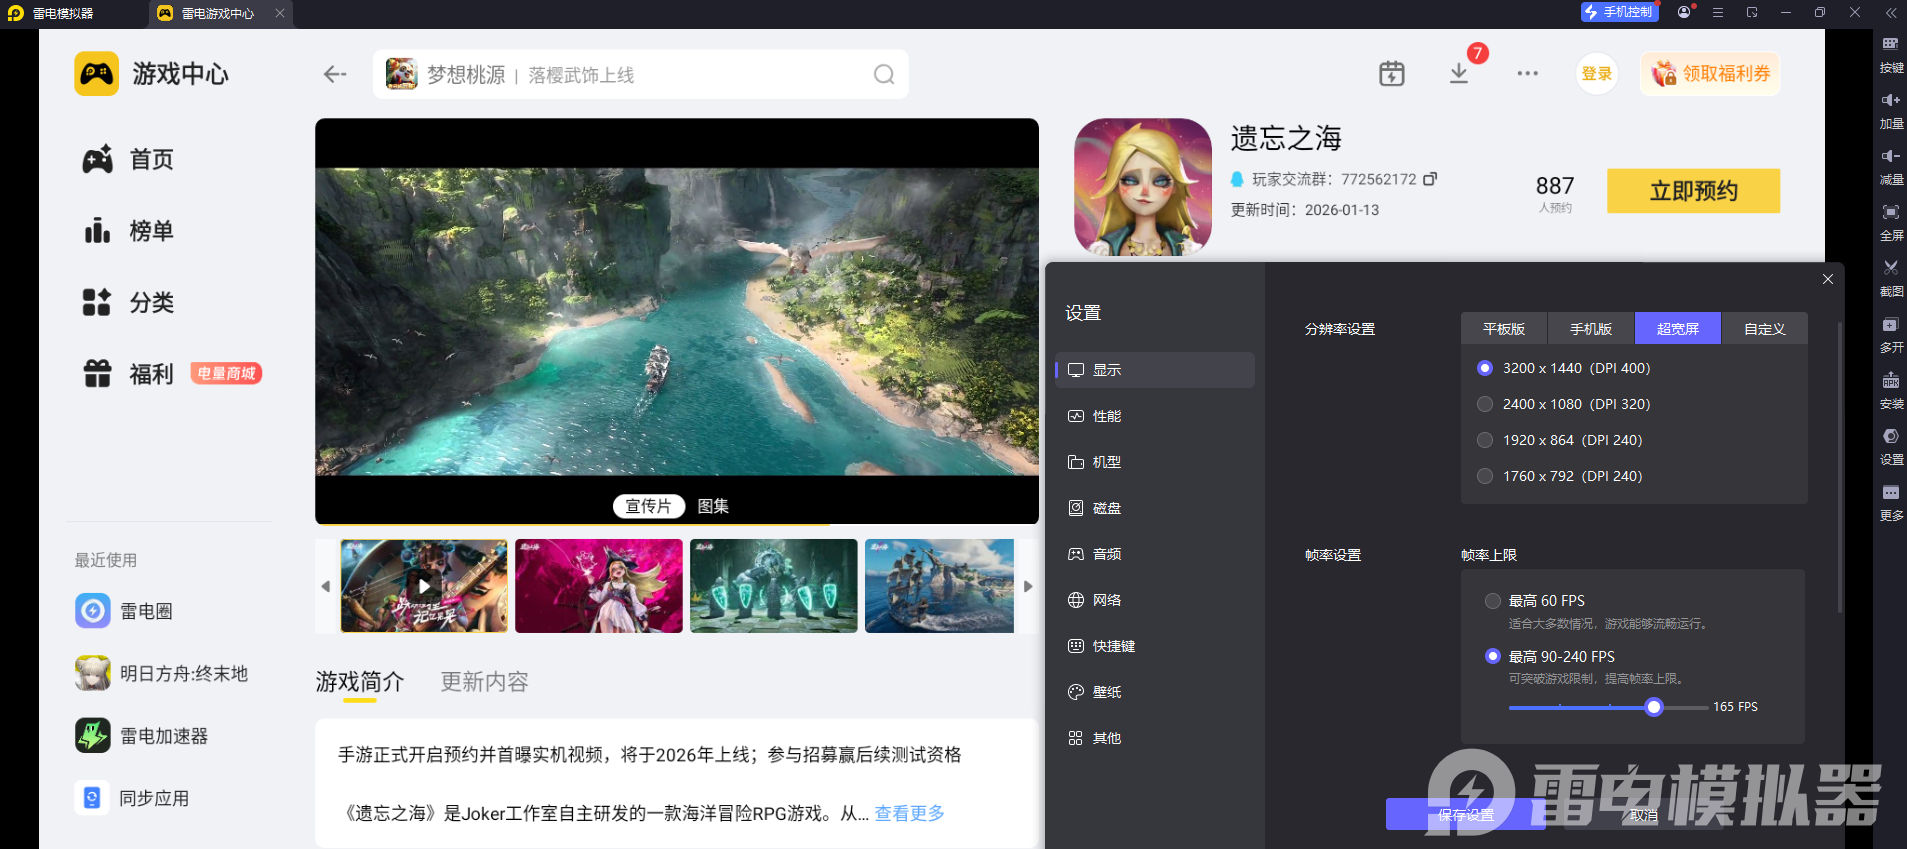Click the volume up icon in sidebar

click(1890, 100)
